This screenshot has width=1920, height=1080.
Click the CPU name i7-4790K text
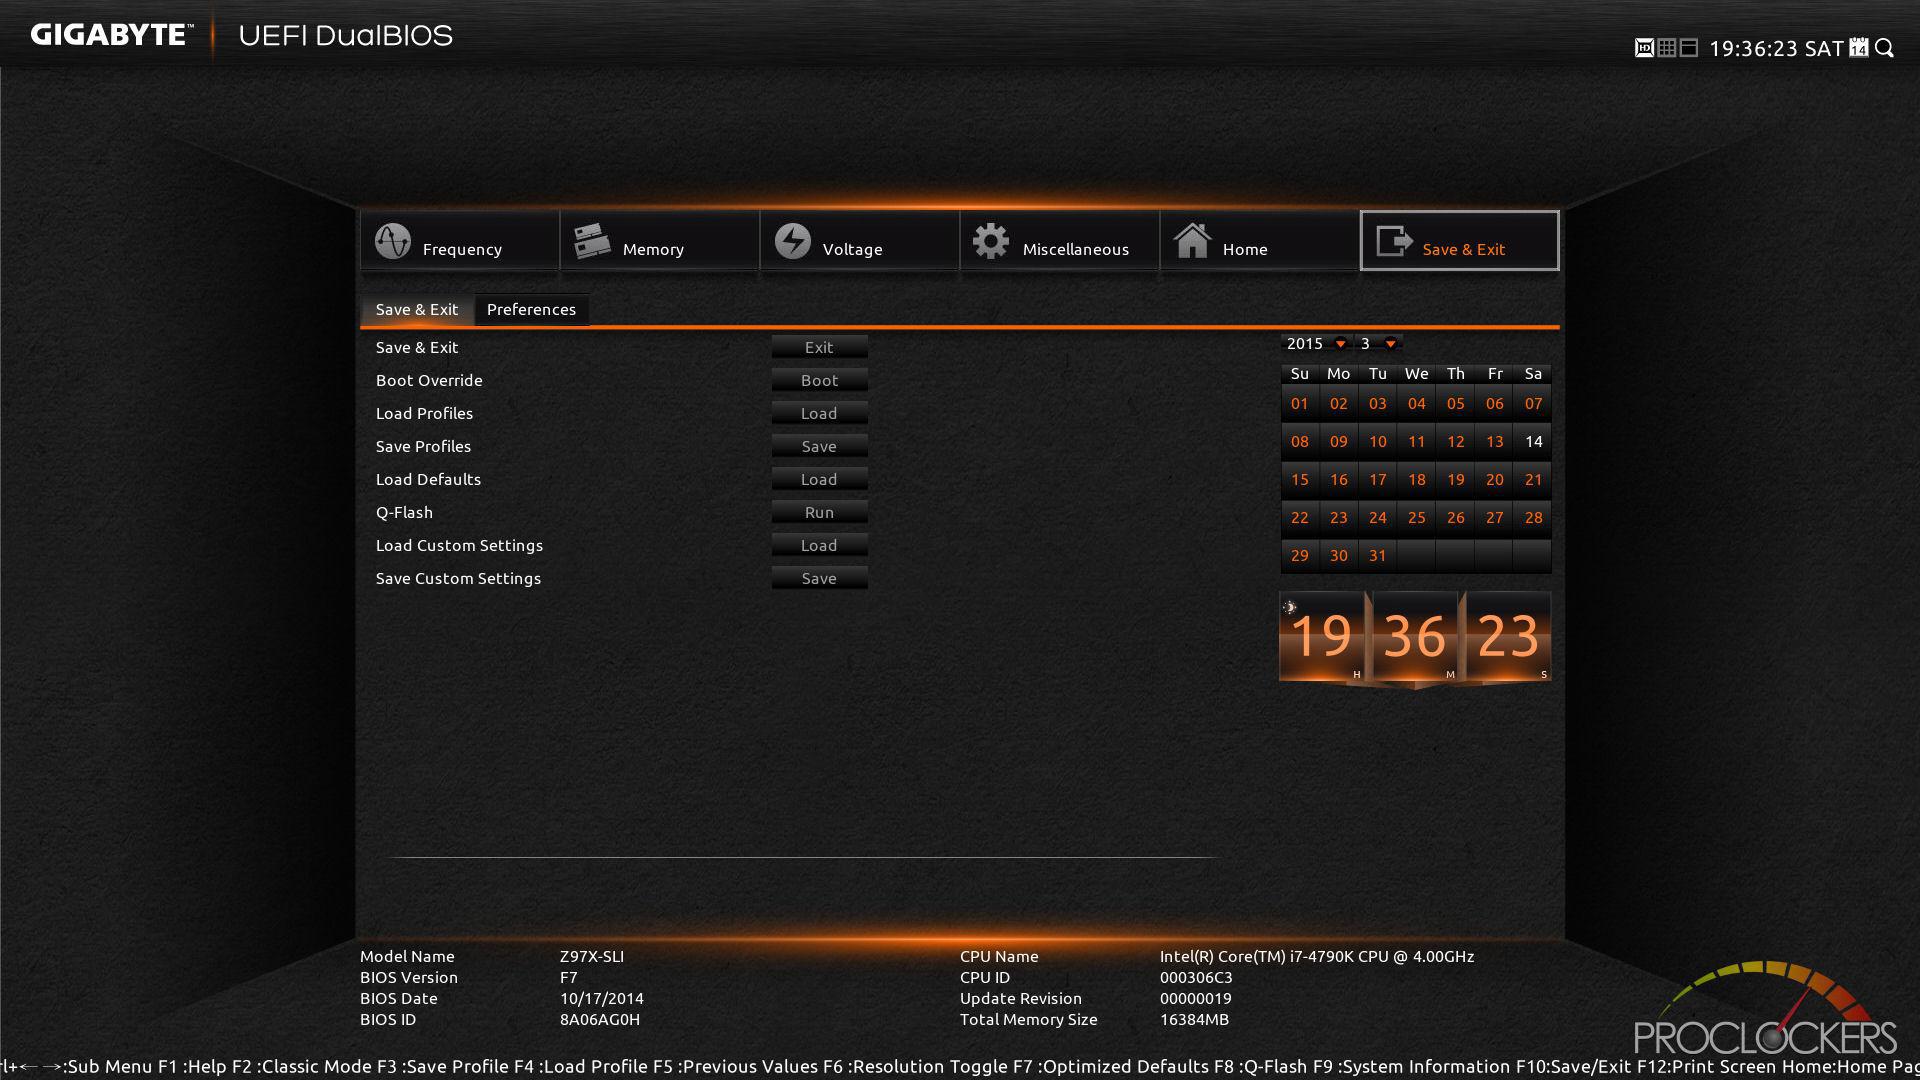1317,956
